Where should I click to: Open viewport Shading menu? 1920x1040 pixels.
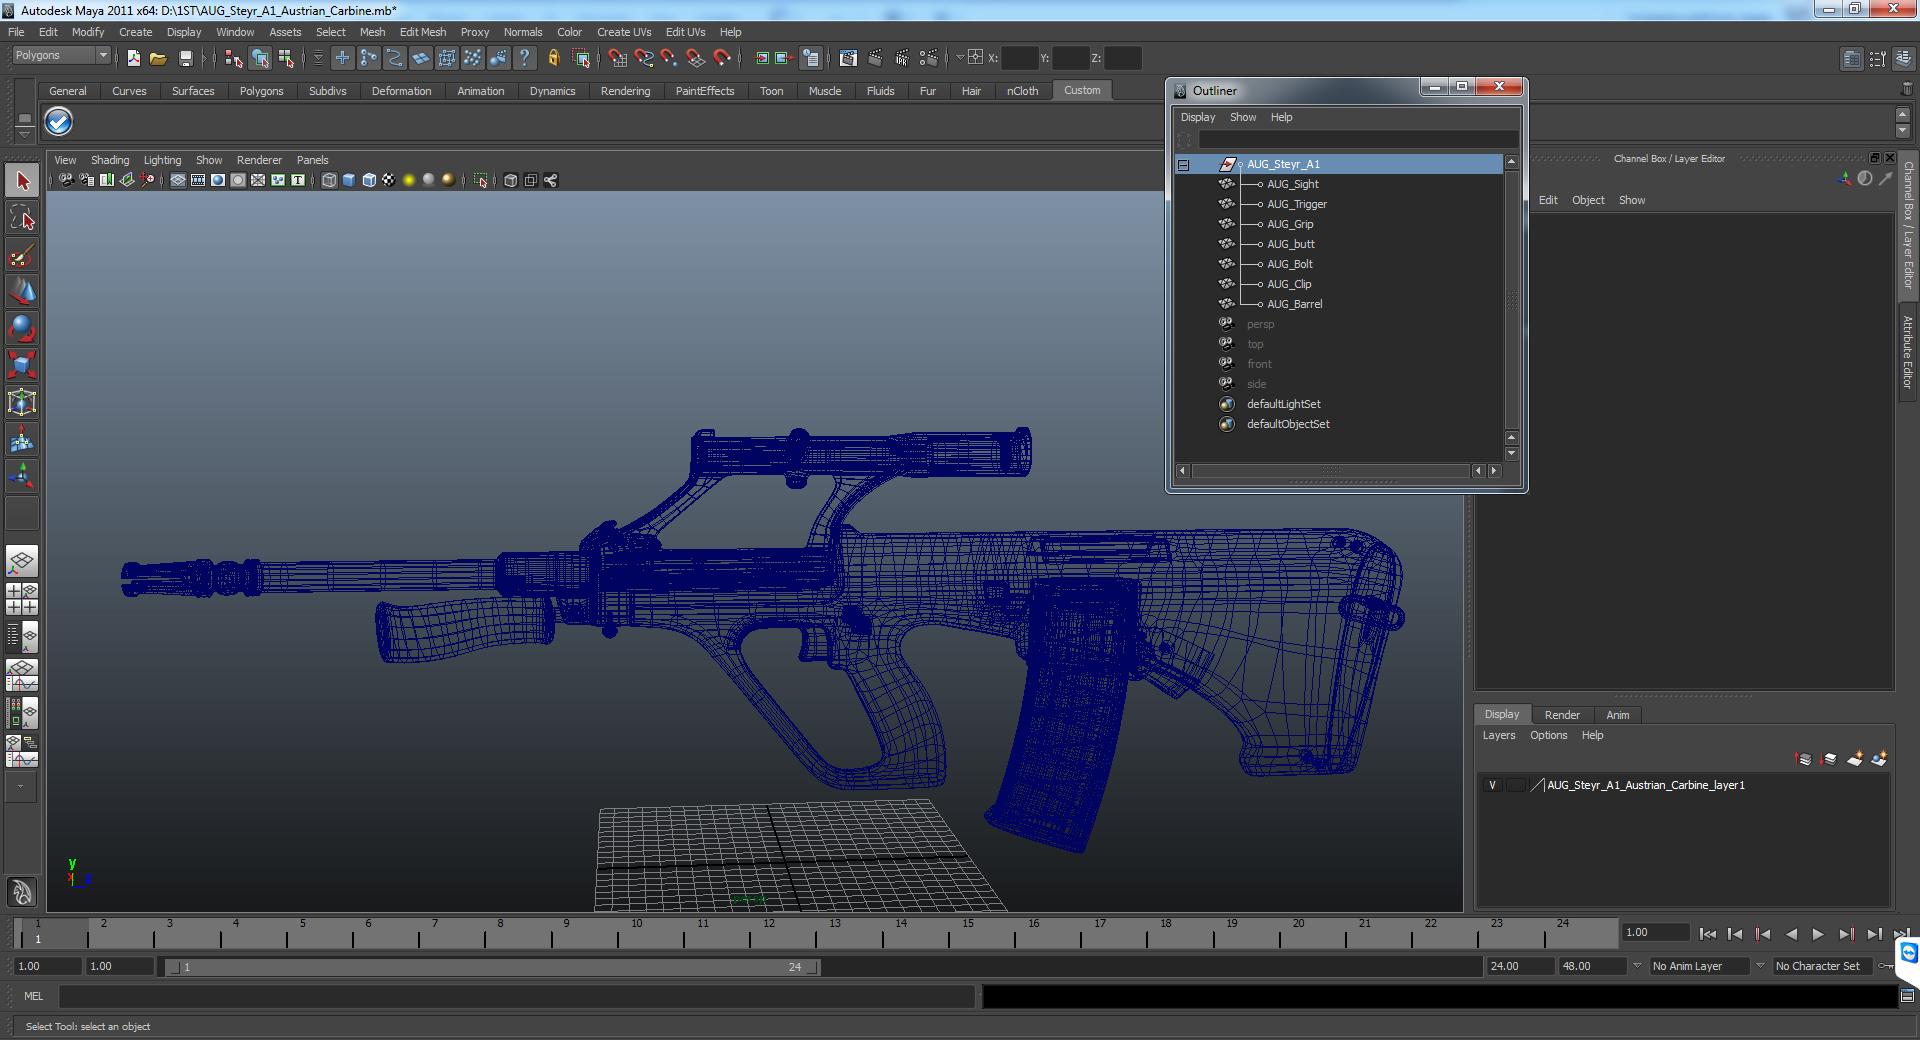coord(110,160)
